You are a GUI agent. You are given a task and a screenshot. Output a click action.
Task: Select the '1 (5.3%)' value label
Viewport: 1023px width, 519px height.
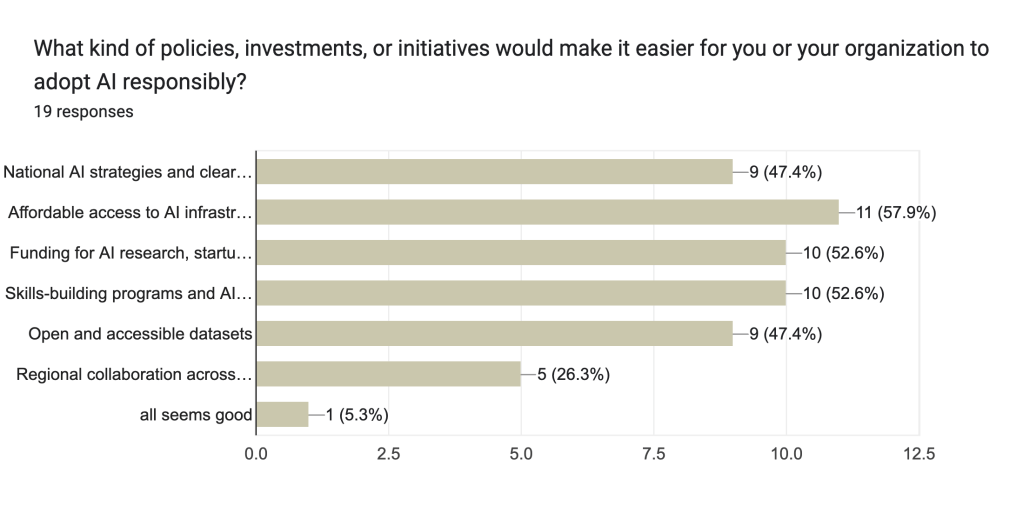click(x=356, y=415)
